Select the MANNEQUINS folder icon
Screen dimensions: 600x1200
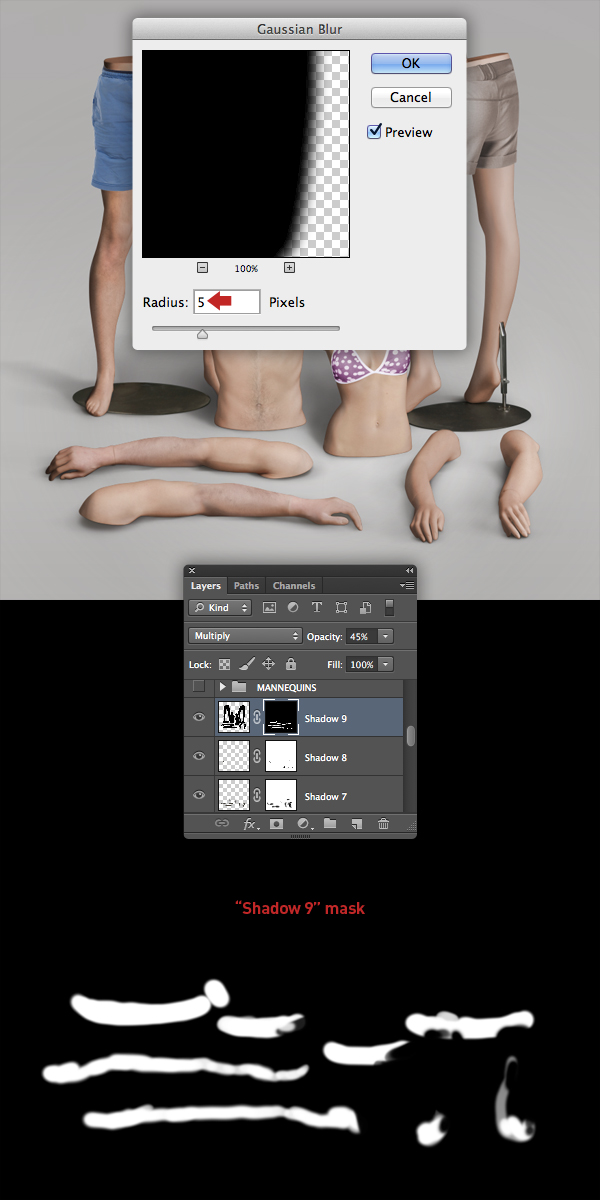pos(239,687)
